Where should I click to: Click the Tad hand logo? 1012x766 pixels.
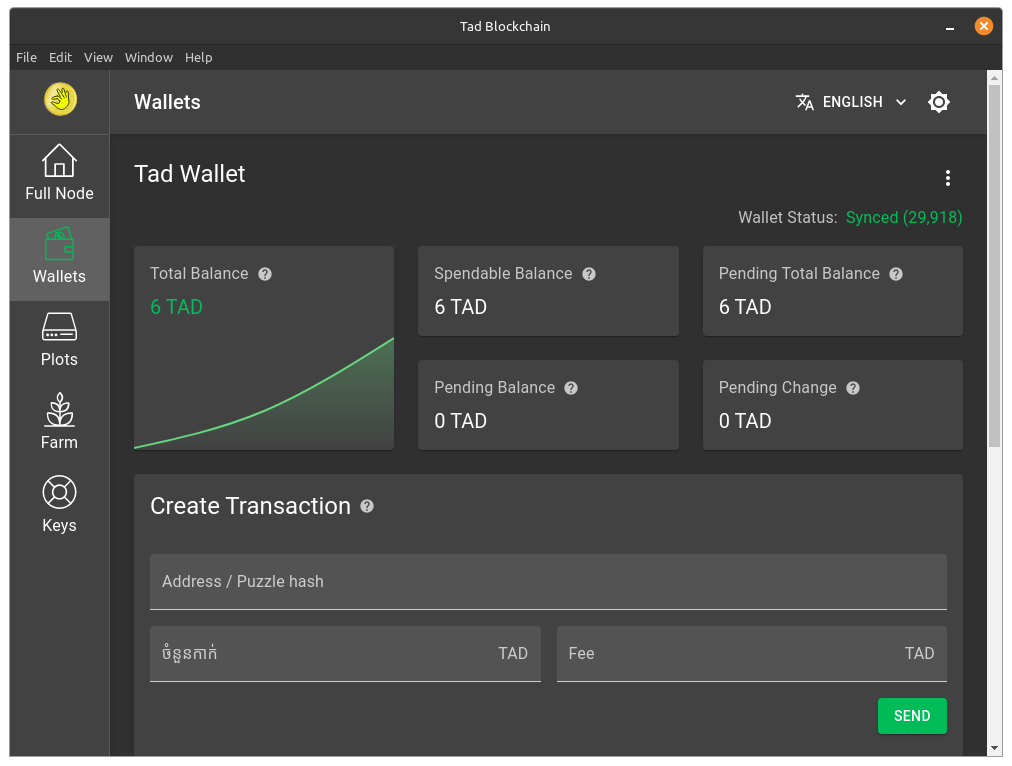(x=60, y=99)
